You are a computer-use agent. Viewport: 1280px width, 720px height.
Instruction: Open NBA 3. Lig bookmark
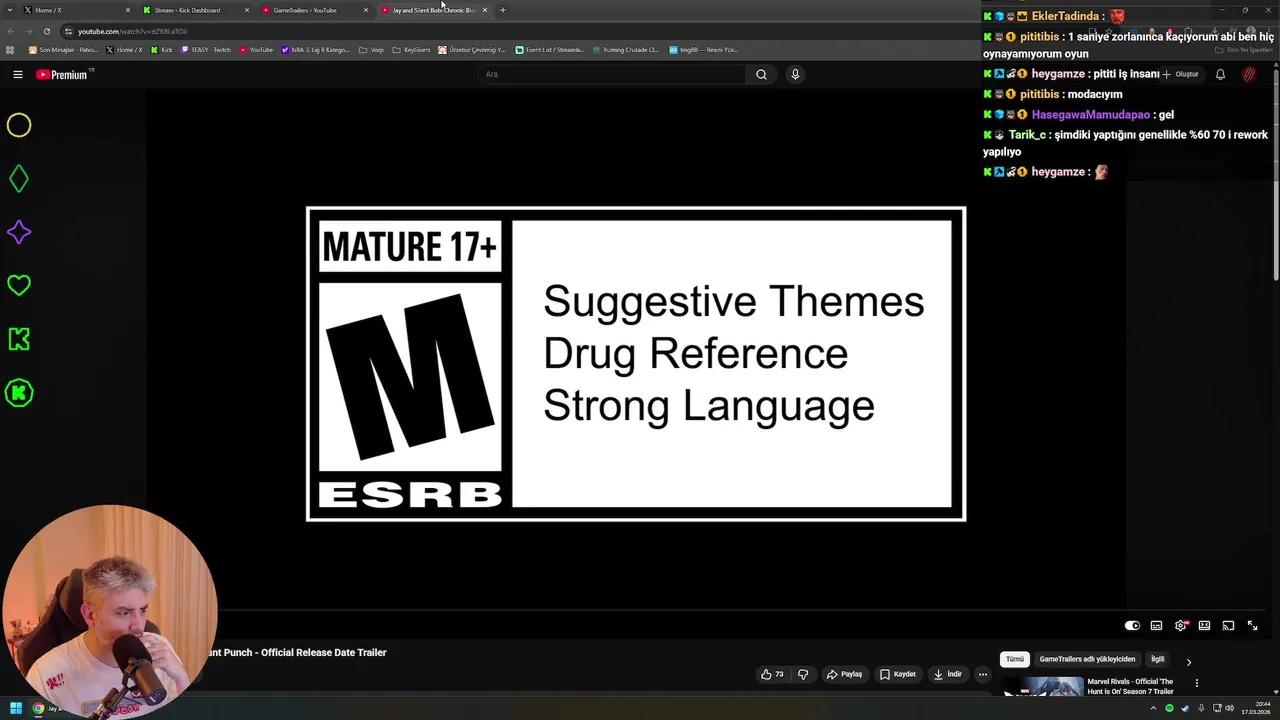point(315,50)
